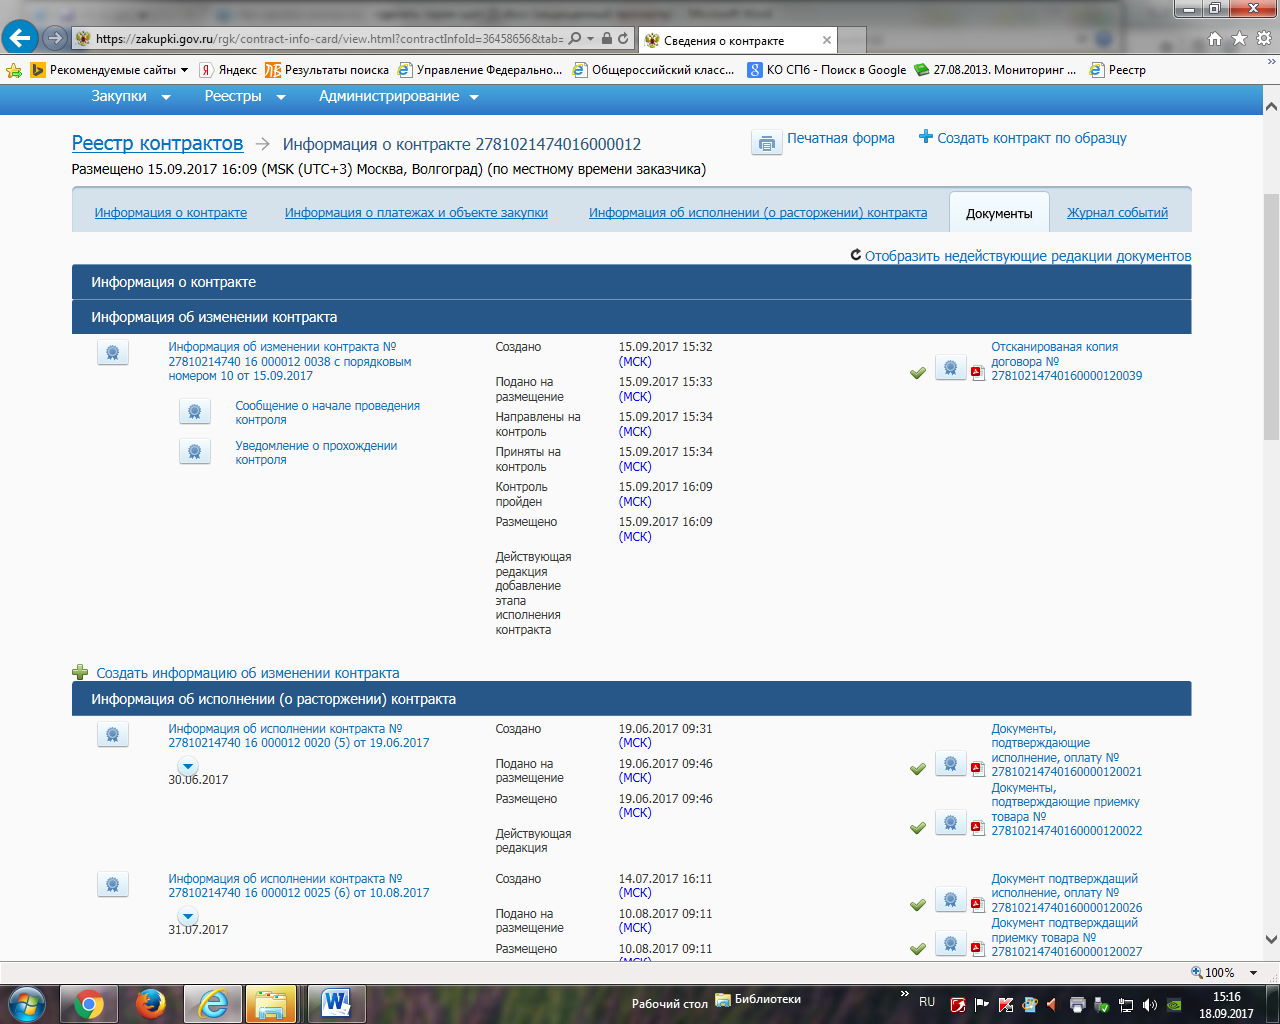Open Библиотеки toolbar on taskbar
The height and width of the screenshot is (1024, 1280).
[758, 999]
